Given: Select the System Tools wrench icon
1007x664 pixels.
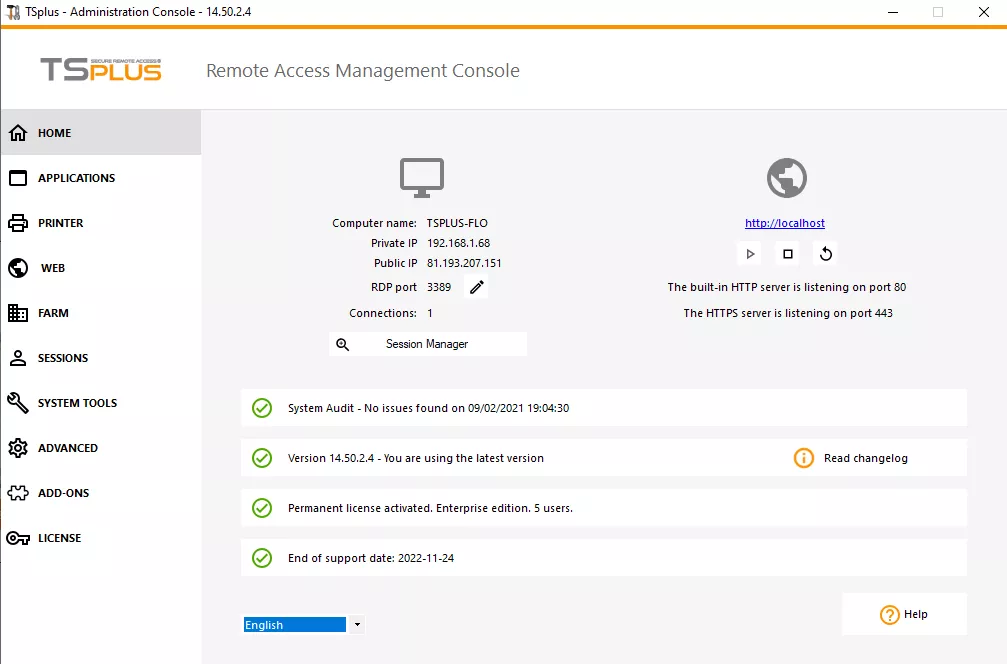Looking at the screenshot, I should pyautogui.click(x=17, y=402).
